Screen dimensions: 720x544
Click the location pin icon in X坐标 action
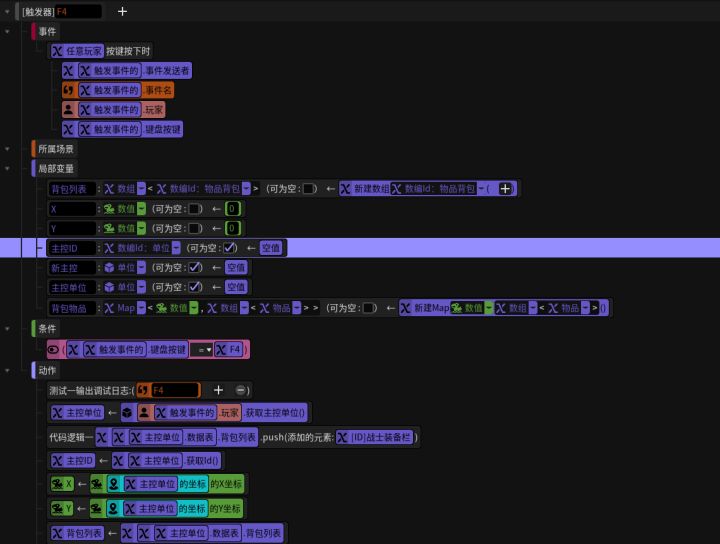[x=113, y=484]
